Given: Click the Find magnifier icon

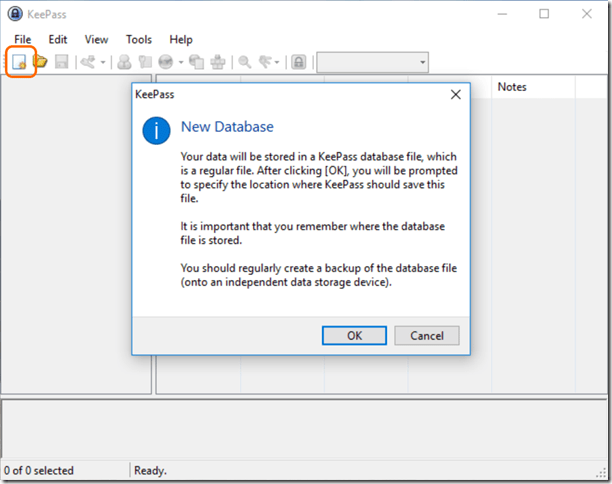Looking at the screenshot, I should tap(245, 62).
